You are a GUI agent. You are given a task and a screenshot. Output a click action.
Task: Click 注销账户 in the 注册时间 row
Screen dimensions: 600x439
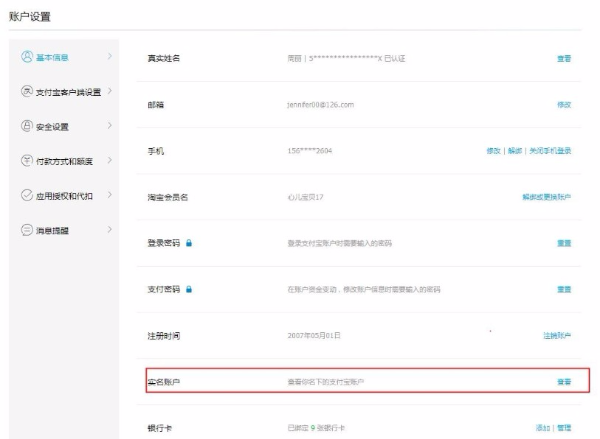554,336
